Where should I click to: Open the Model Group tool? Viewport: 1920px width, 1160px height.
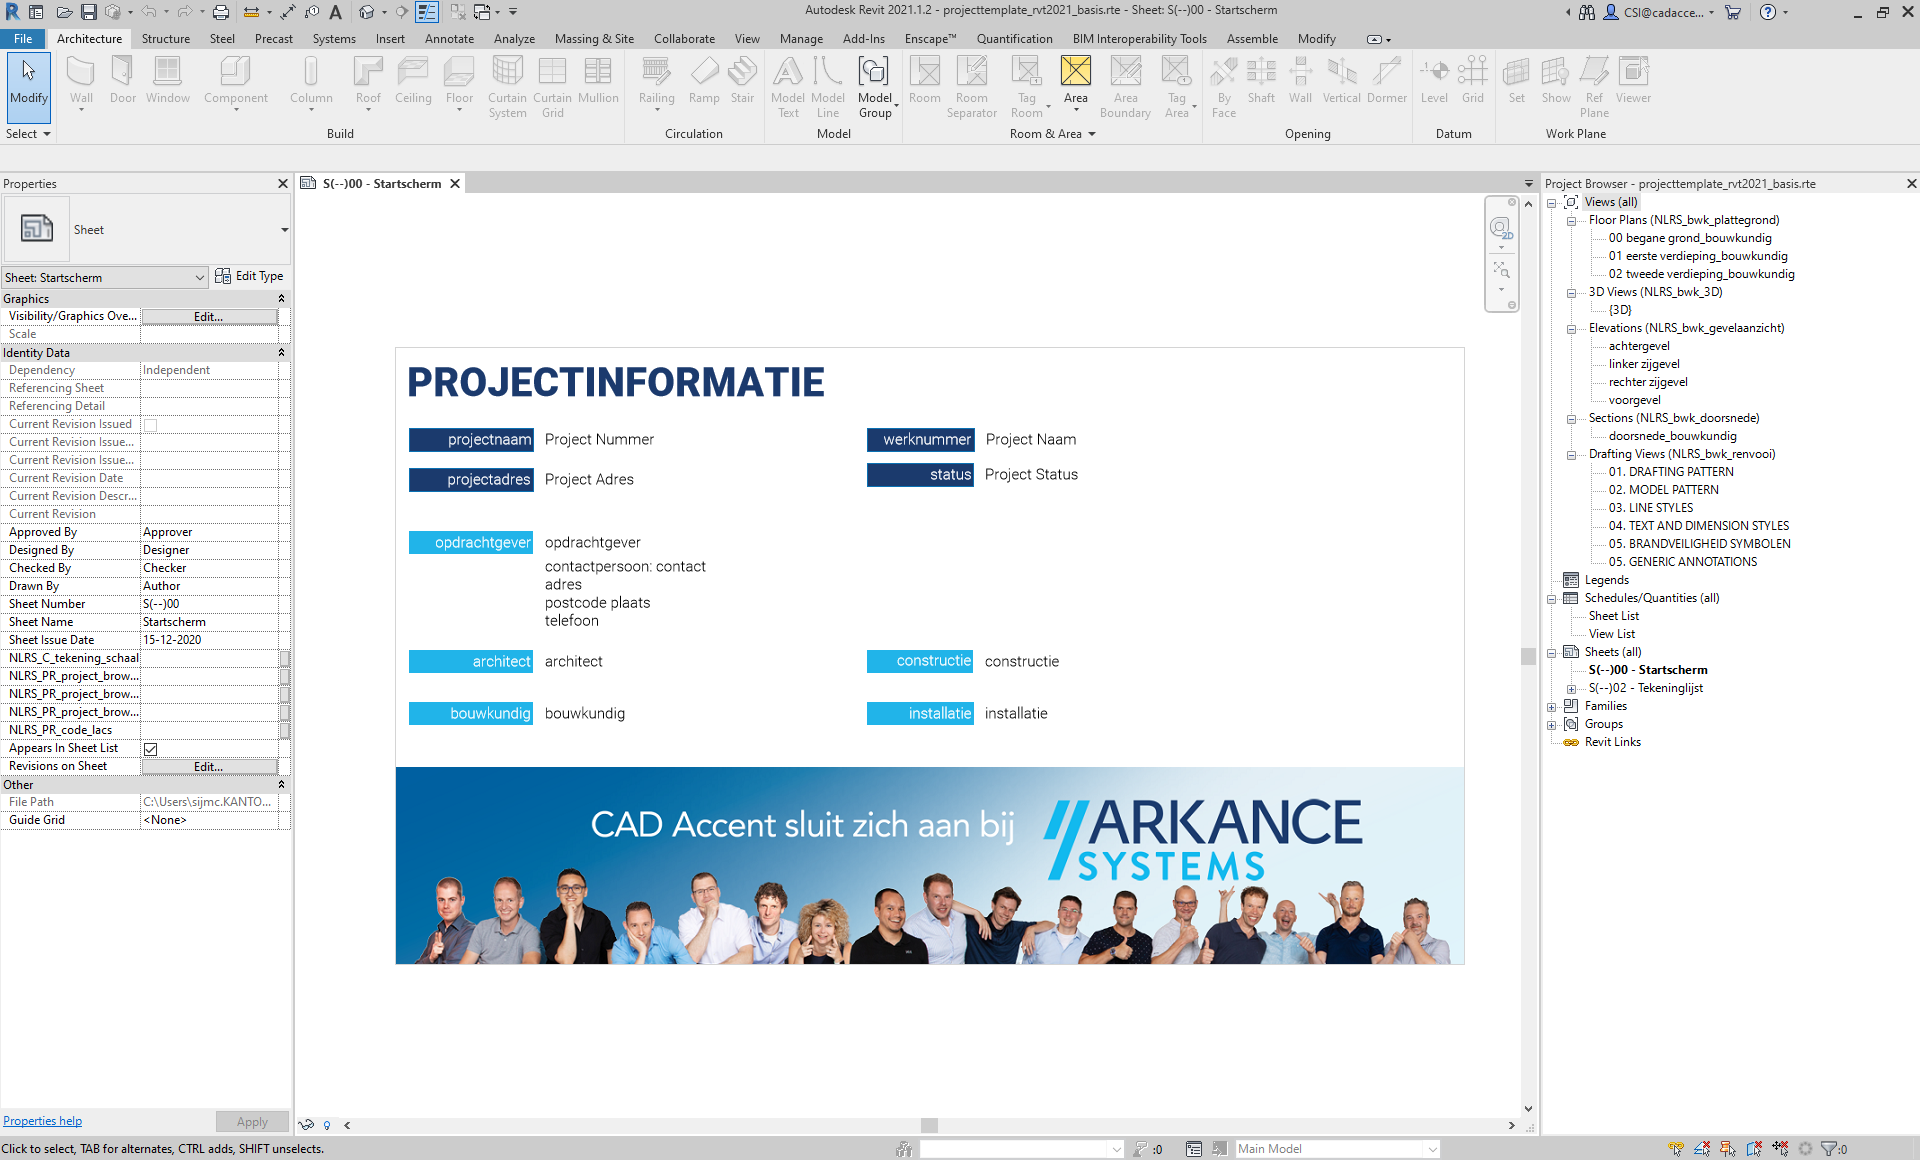point(875,88)
